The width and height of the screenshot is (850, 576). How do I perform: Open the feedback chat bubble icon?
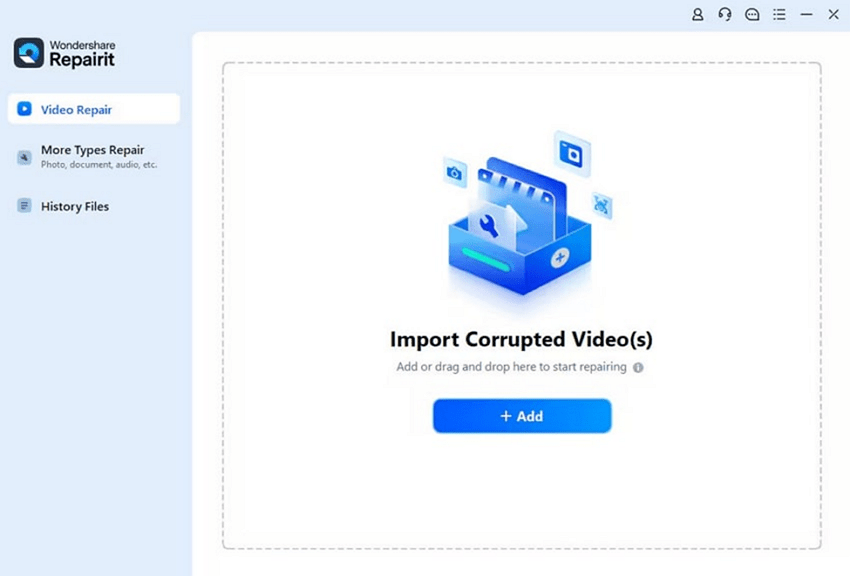(x=752, y=15)
